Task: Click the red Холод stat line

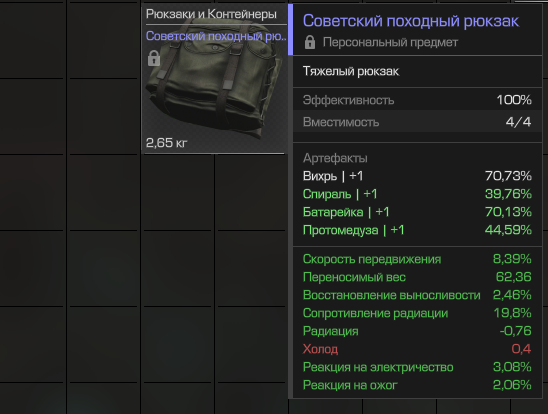Action: click(417, 349)
